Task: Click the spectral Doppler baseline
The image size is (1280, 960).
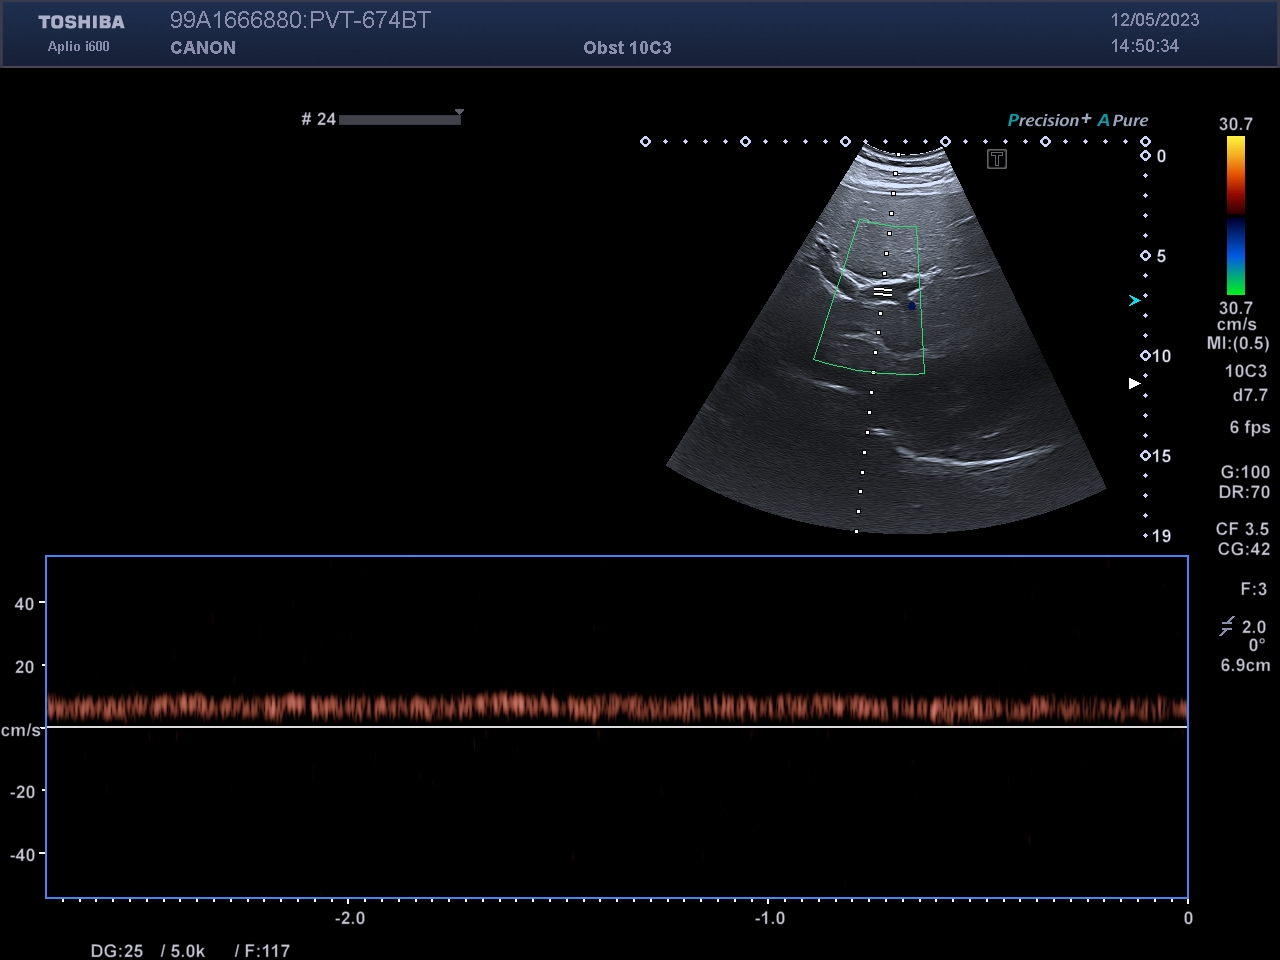Action: 616,726
